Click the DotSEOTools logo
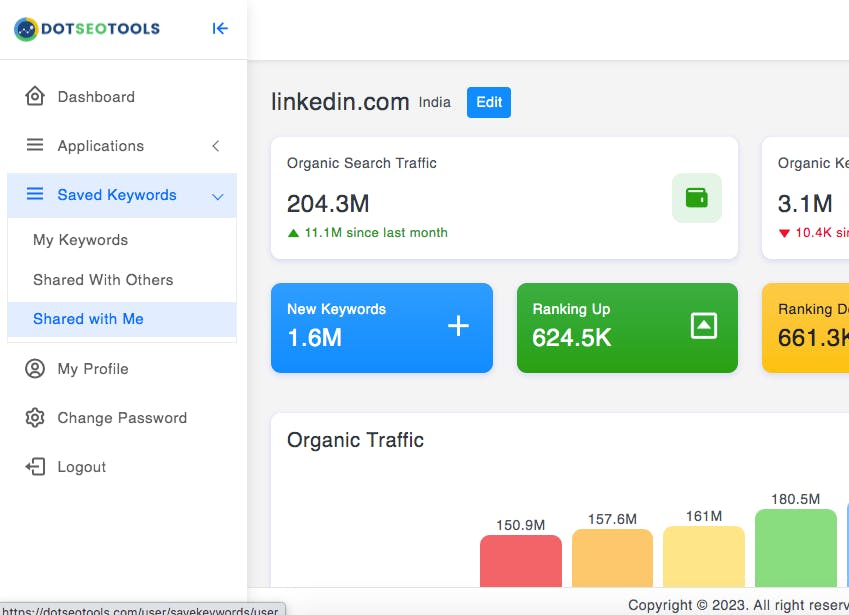This screenshot has height=615, width=849. [x=87, y=29]
